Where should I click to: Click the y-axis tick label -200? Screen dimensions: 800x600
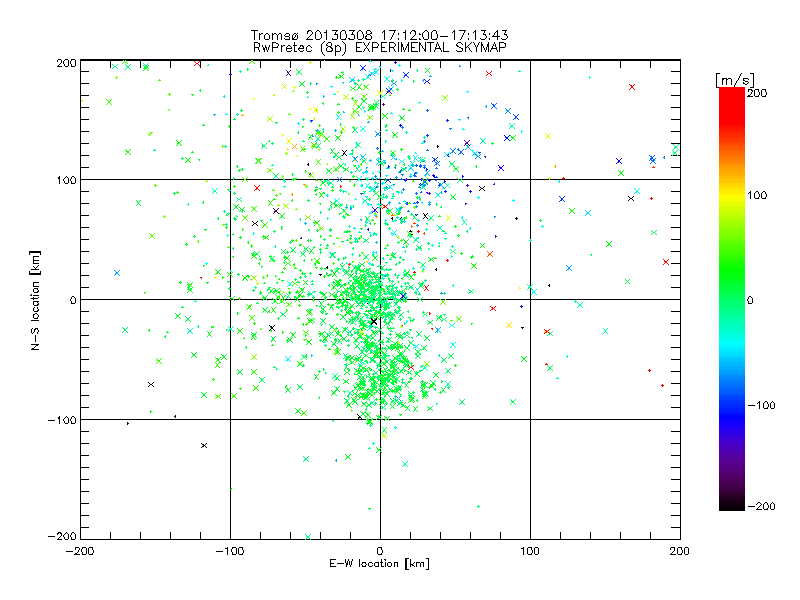pos(62,536)
